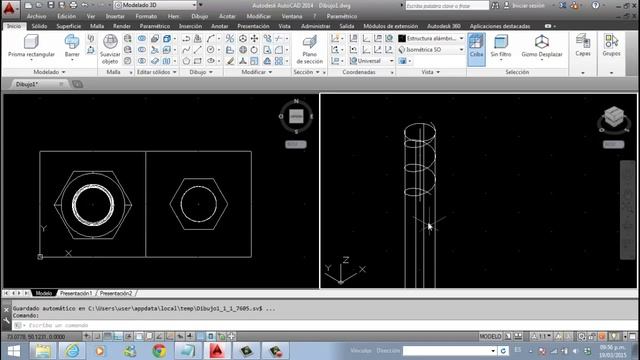
Task: Switch to the Superficie ribbon tab
Action: point(69,26)
